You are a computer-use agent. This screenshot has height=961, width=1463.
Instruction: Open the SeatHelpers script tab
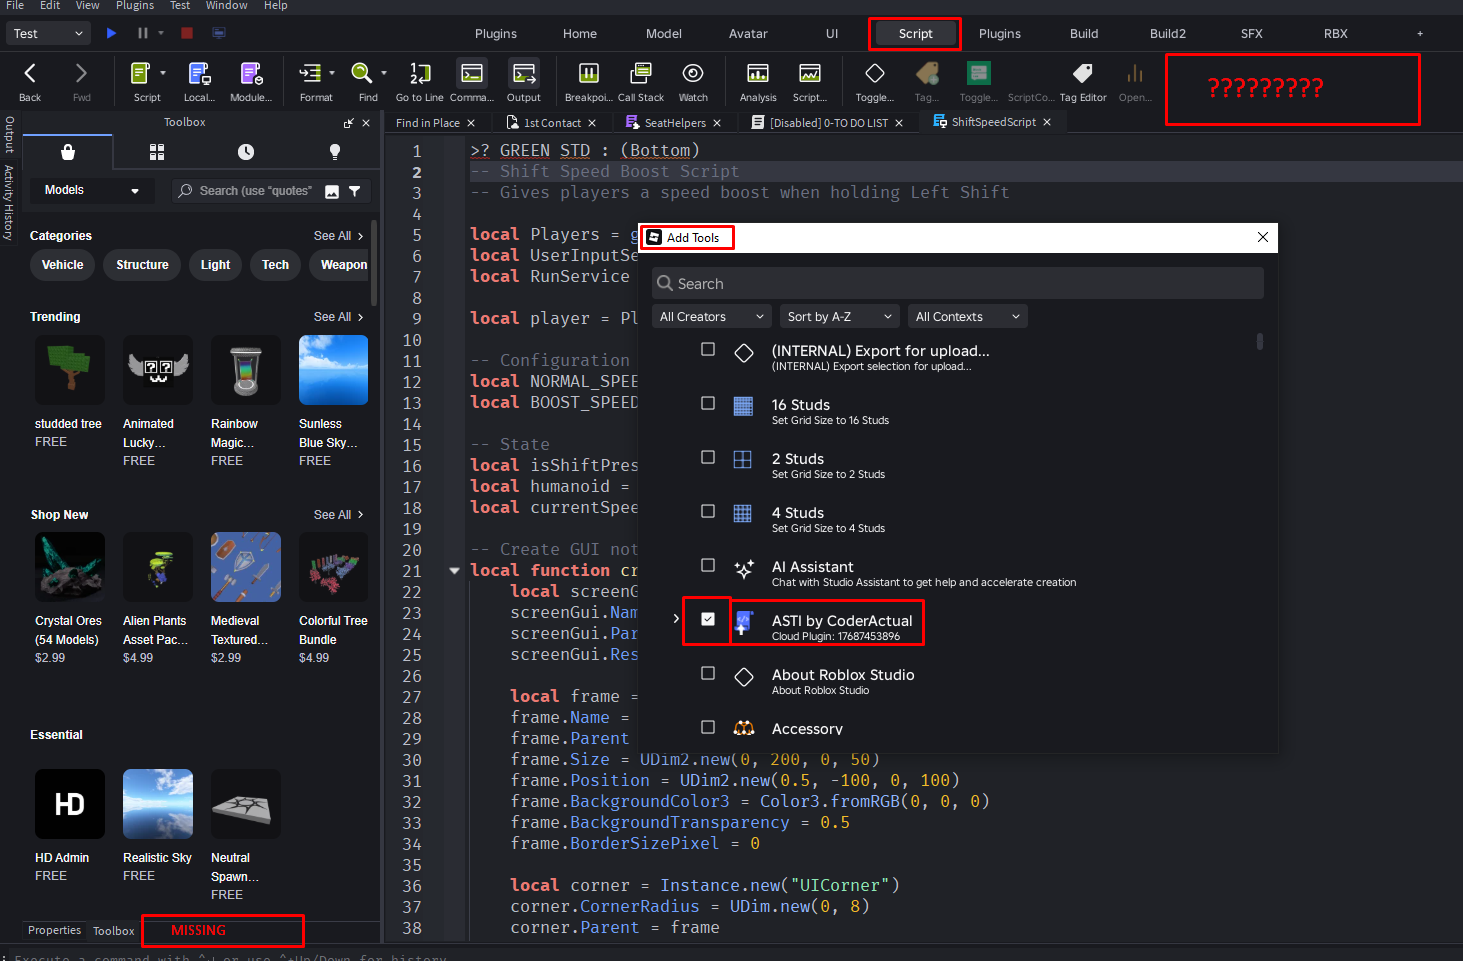674,123
